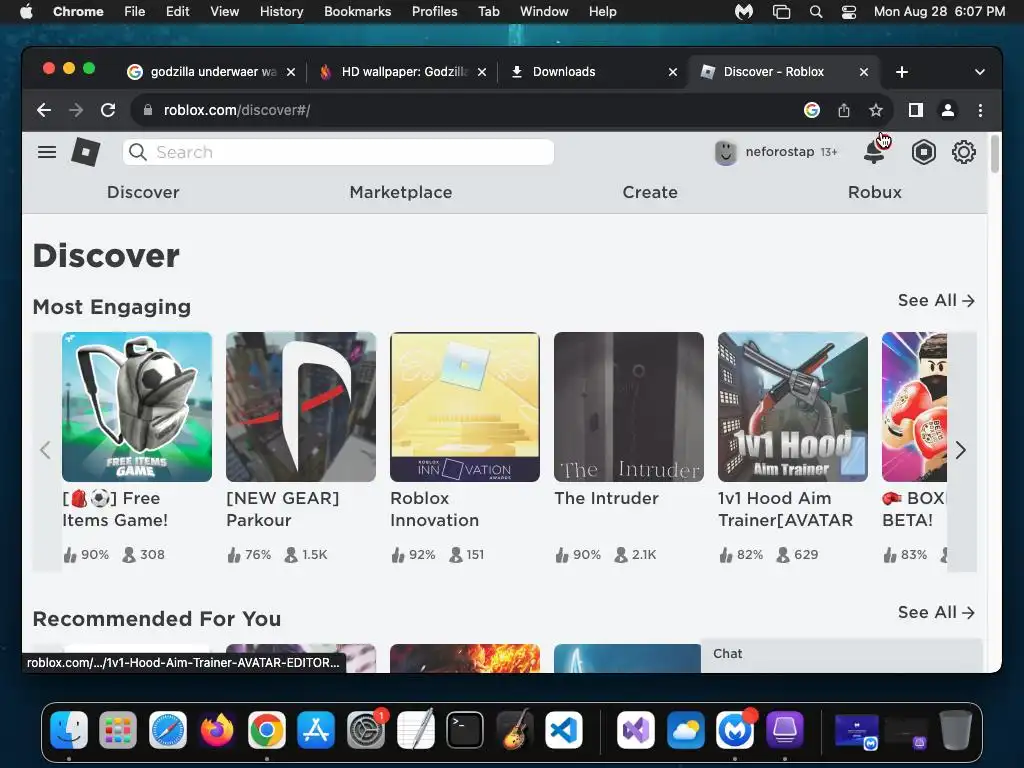Viewport: 1024px width, 768px height.
Task: Open the History menu in the menu bar
Action: click(x=281, y=12)
